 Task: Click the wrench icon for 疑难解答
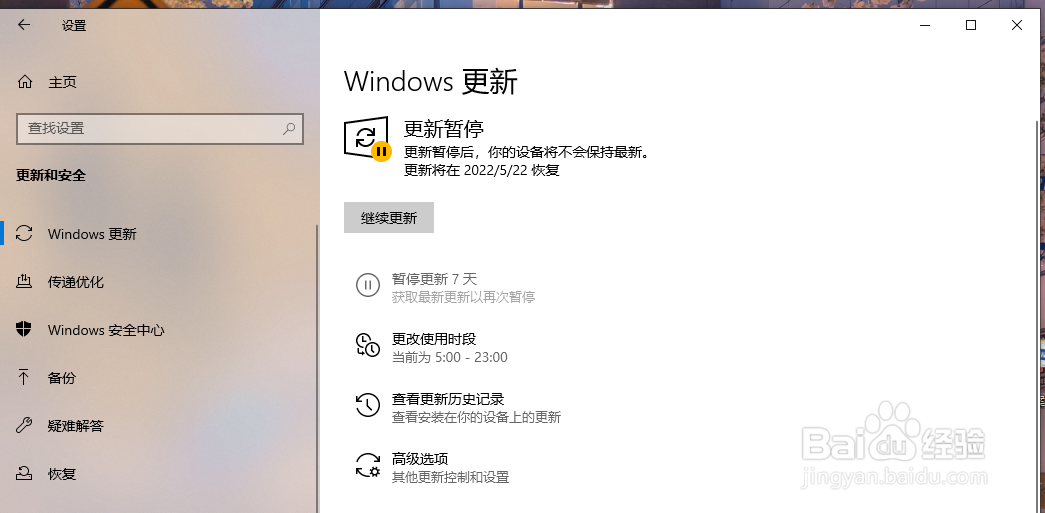click(24, 425)
